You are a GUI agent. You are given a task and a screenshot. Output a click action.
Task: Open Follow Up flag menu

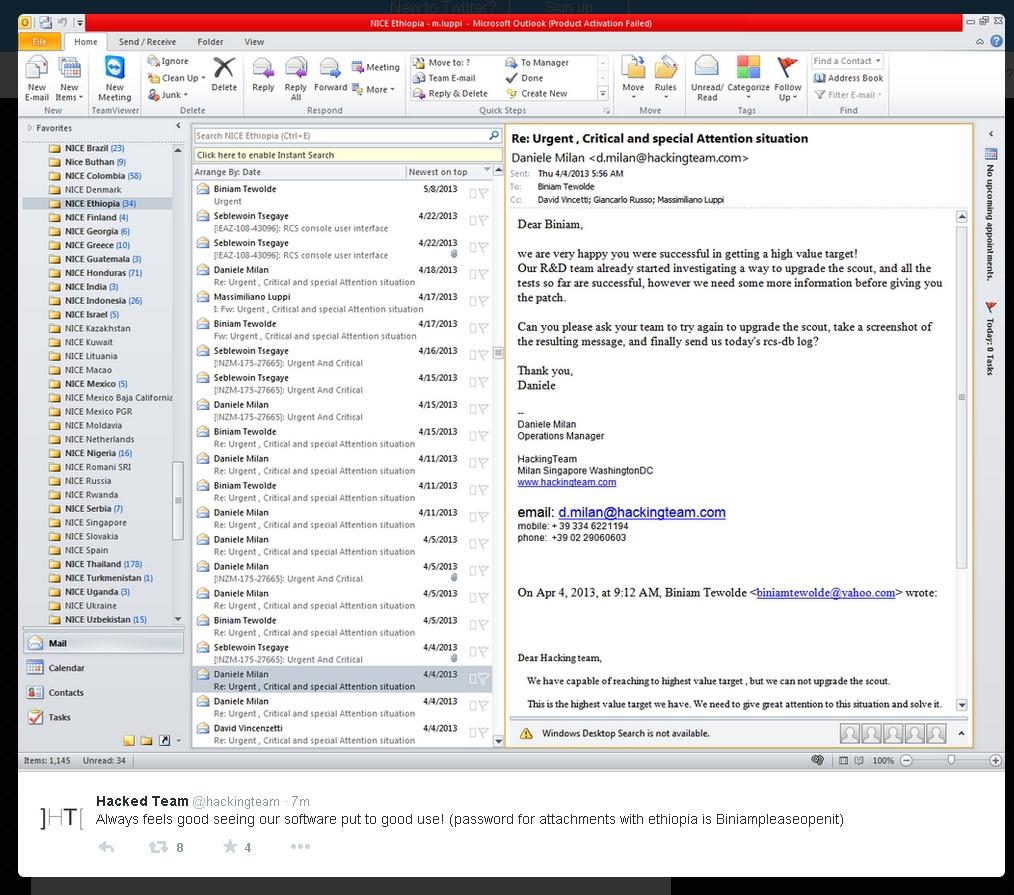point(788,78)
